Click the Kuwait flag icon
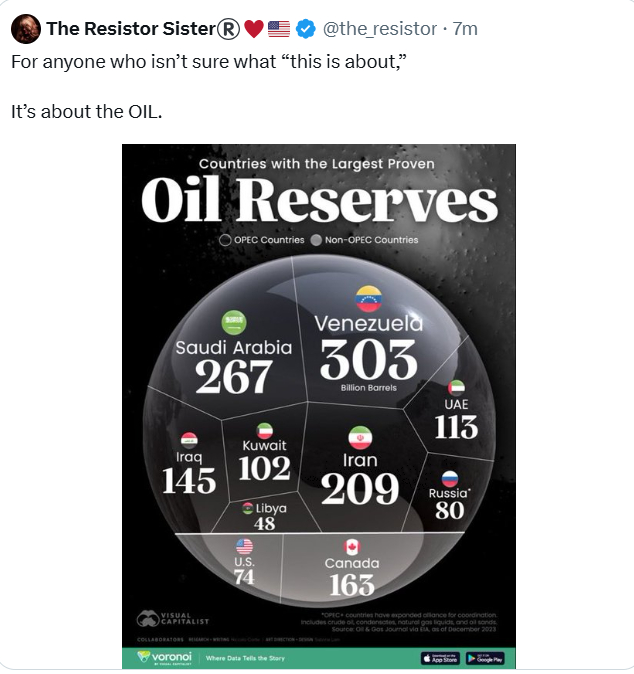The height and width of the screenshot is (674, 634). pyautogui.click(x=265, y=430)
